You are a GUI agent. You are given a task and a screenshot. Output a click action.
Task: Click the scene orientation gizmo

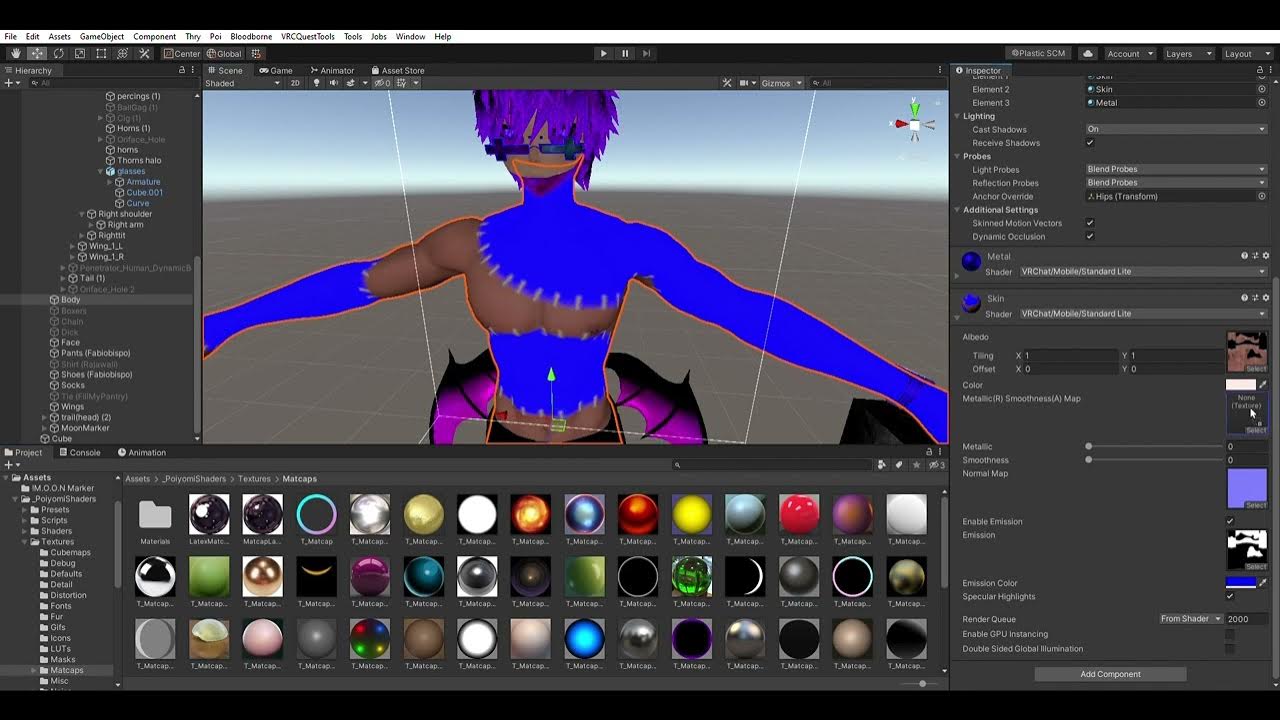[x=914, y=123]
